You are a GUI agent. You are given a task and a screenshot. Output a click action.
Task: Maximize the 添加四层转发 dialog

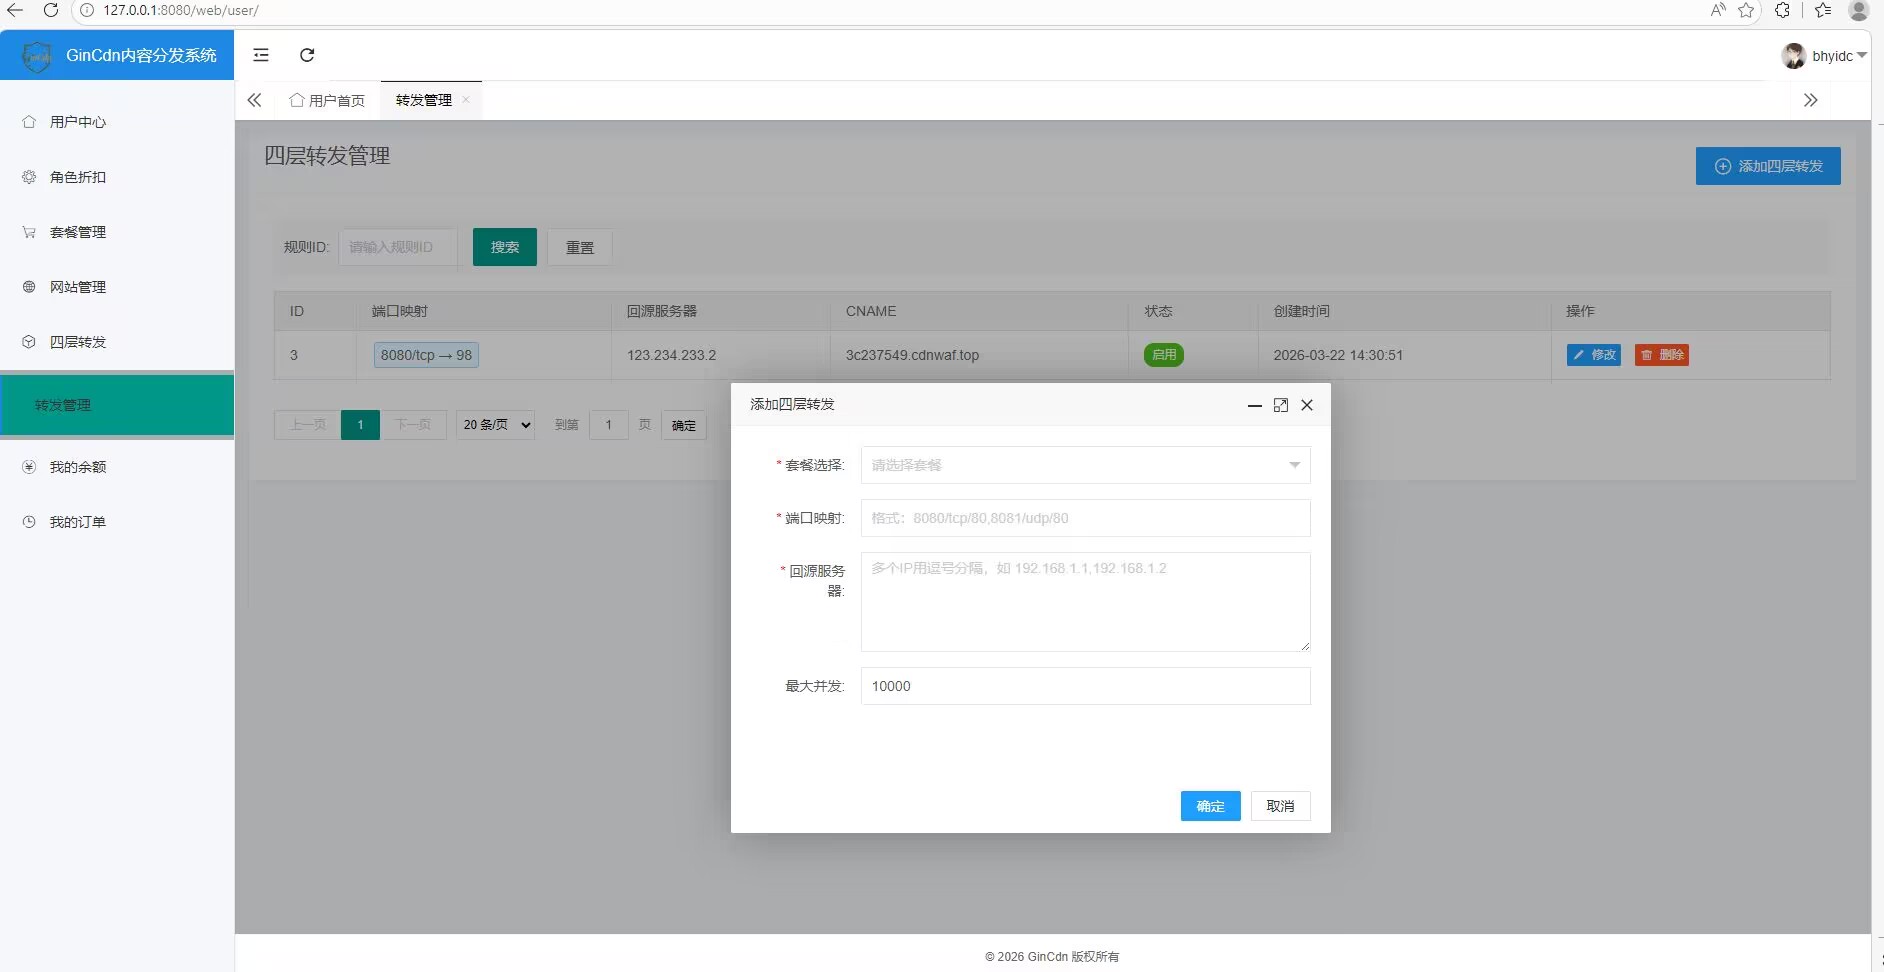(1280, 405)
